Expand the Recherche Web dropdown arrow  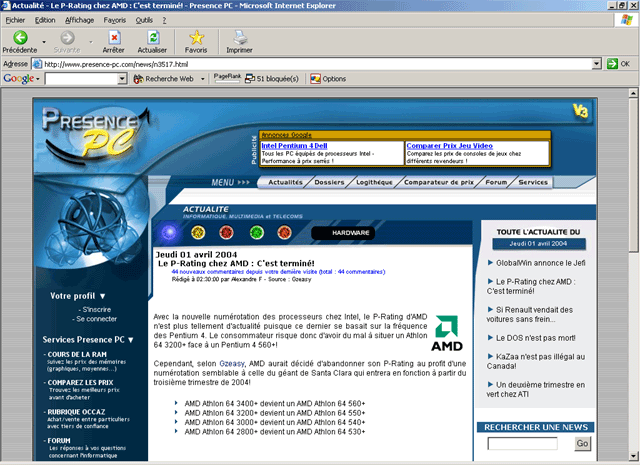[202, 79]
